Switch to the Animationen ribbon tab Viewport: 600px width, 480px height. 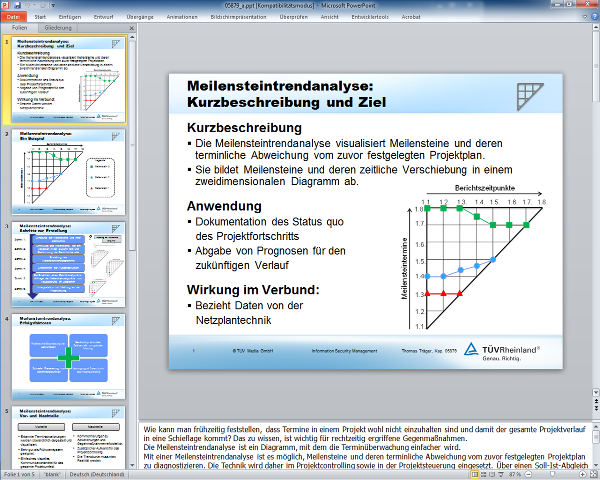(182, 17)
